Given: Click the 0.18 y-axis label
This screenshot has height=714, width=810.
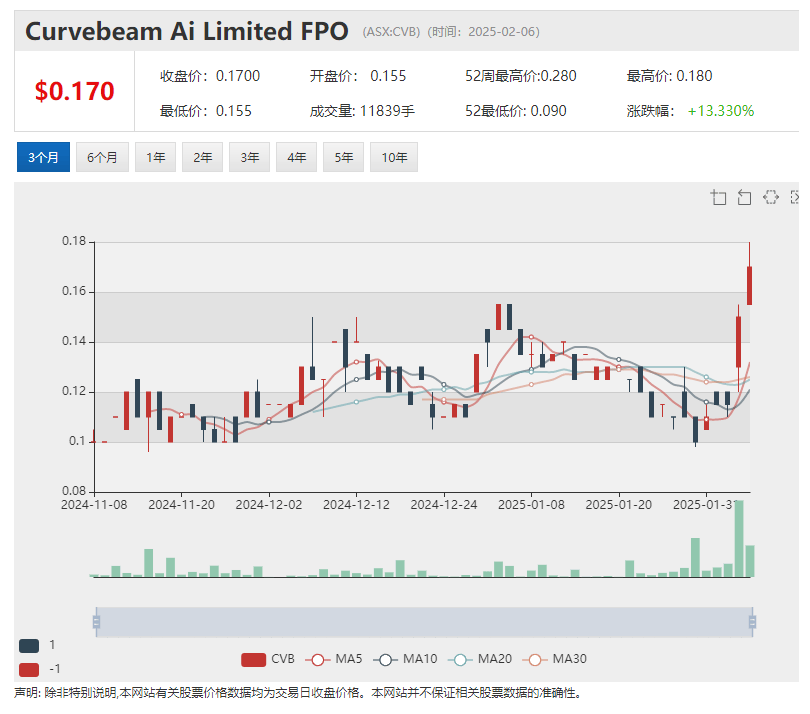Looking at the screenshot, I should [74, 241].
